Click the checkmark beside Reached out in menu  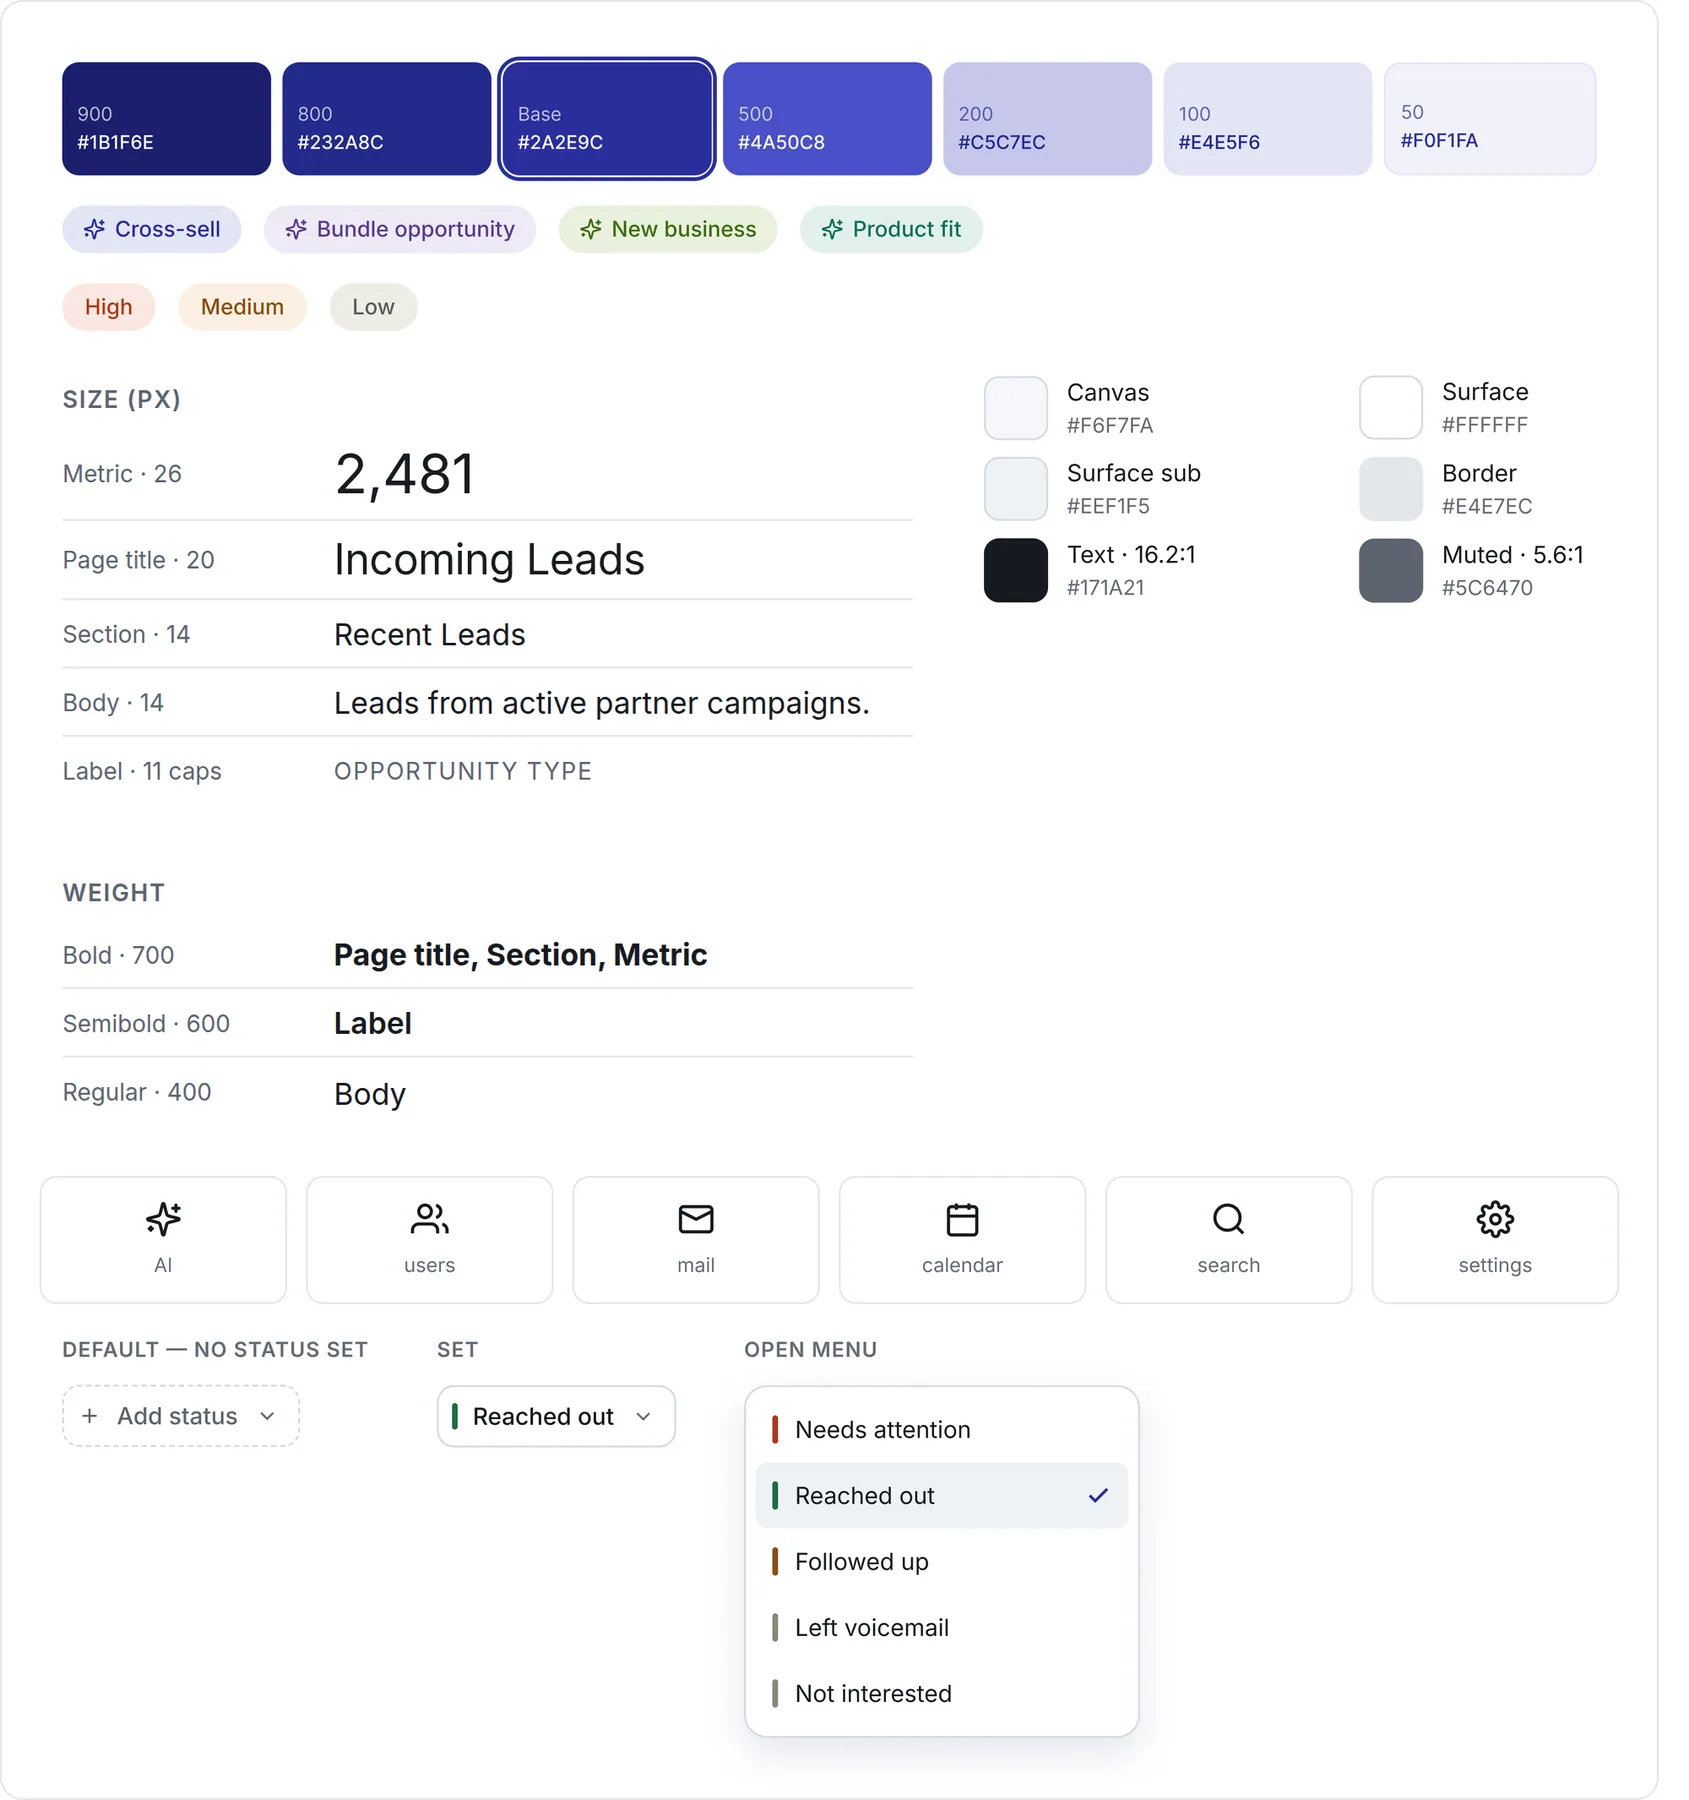1098,1496
